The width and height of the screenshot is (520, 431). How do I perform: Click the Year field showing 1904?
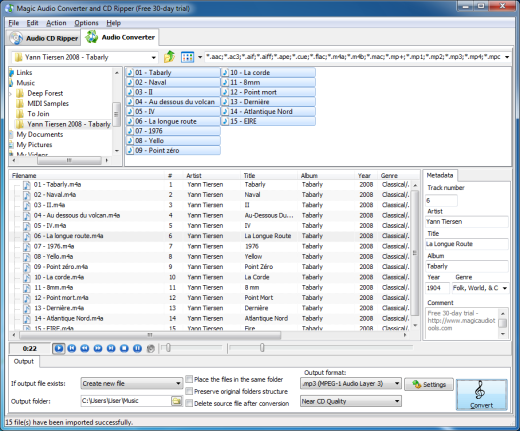[x=437, y=288]
